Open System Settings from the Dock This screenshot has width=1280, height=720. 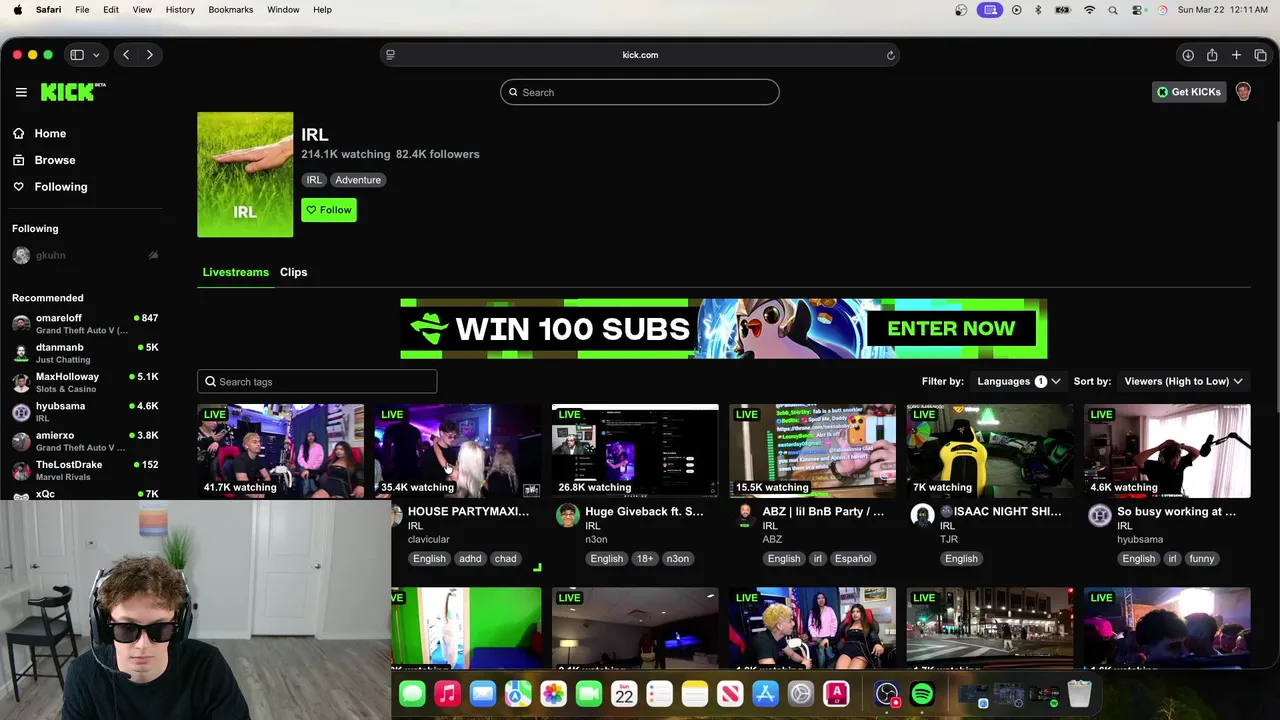(x=800, y=694)
